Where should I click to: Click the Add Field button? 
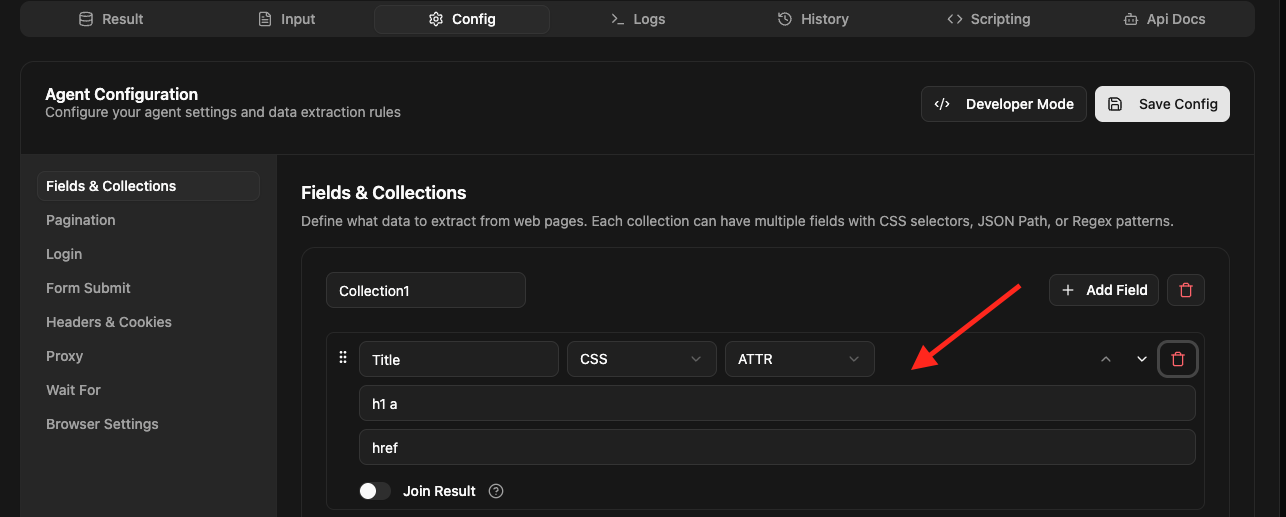[1103, 290]
